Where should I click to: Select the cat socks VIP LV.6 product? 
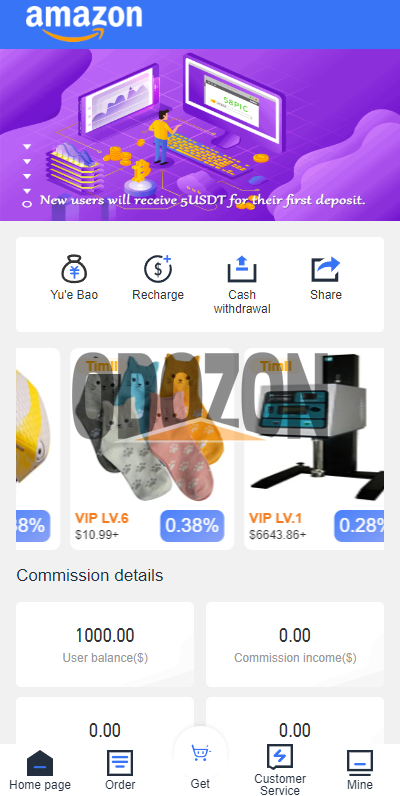pos(152,449)
